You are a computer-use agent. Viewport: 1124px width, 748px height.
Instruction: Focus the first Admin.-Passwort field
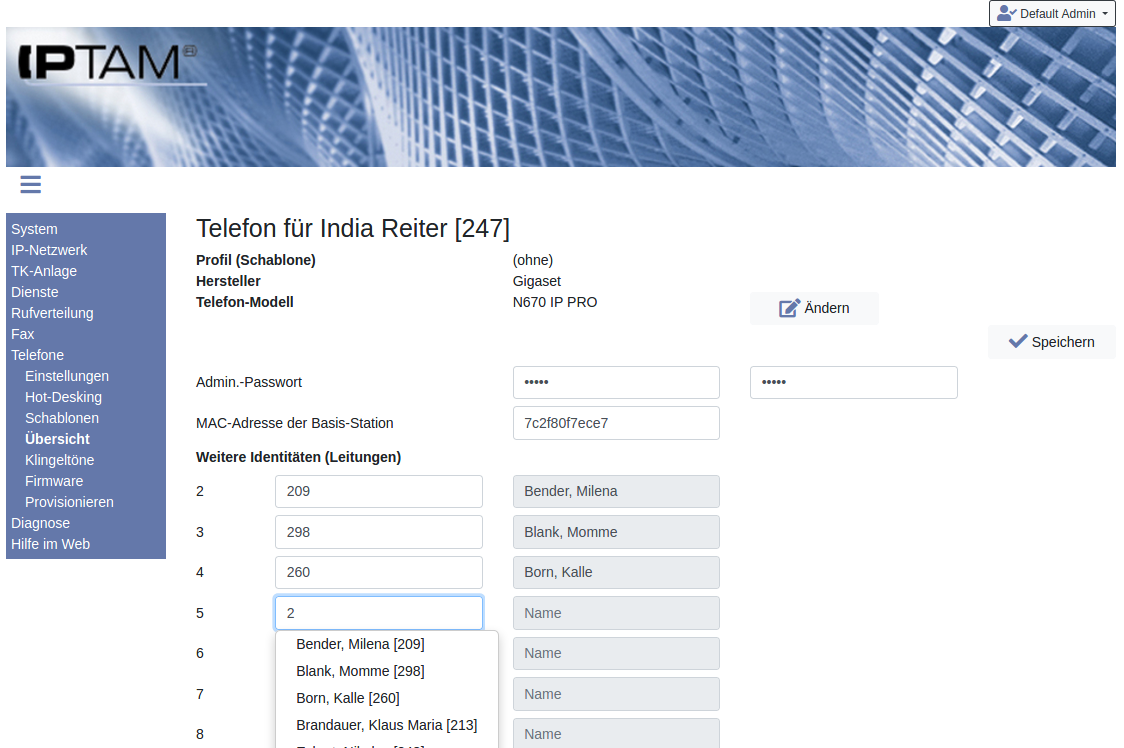[616, 382]
